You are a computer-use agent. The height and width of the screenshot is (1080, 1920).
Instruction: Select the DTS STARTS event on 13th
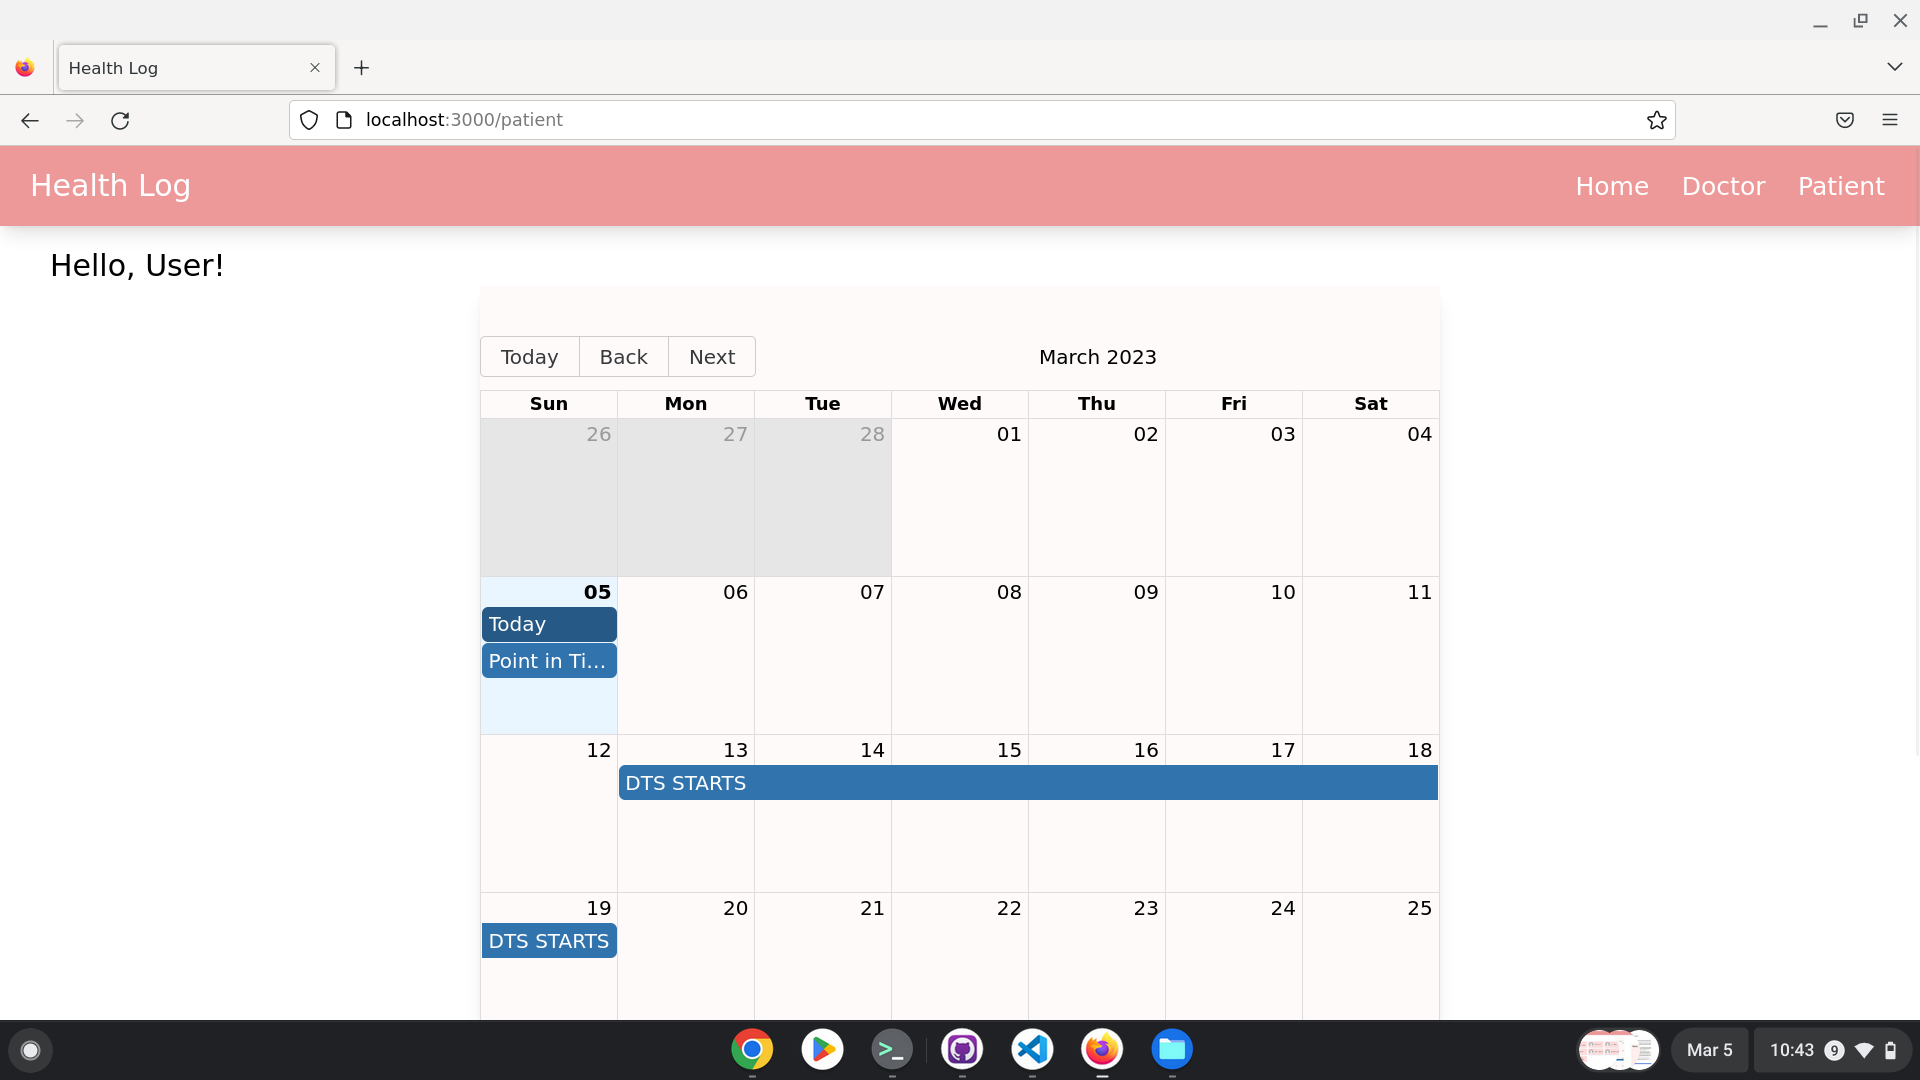click(x=1027, y=783)
